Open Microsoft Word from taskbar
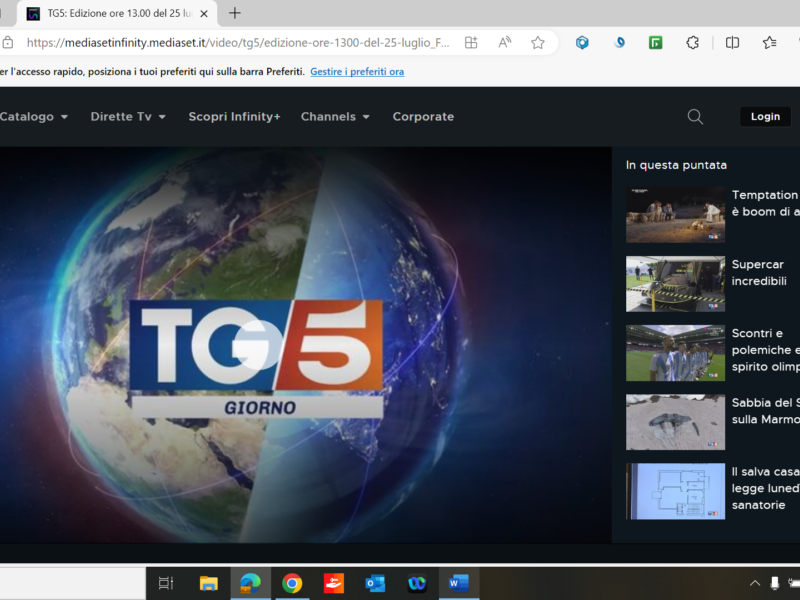 tap(459, 583)
